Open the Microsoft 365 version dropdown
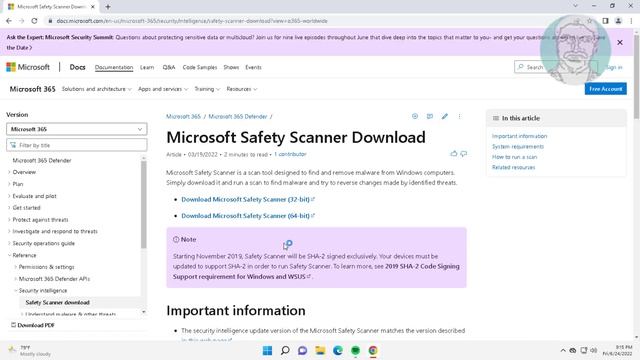Viewport: 640px width, 360px height. [x=77, y=129]
